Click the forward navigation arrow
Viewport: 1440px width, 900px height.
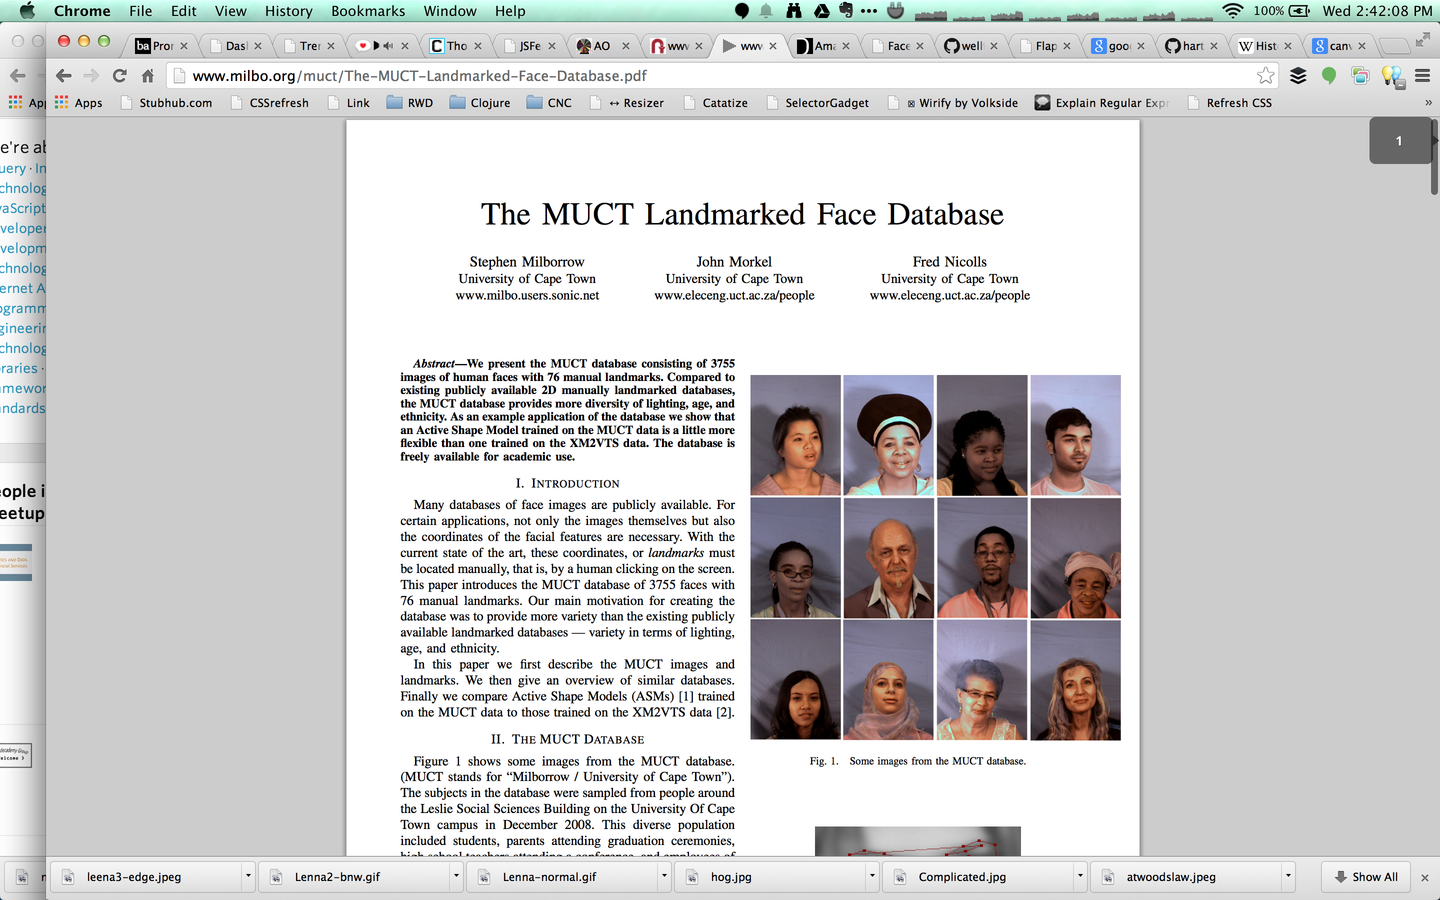coord(91,76)
